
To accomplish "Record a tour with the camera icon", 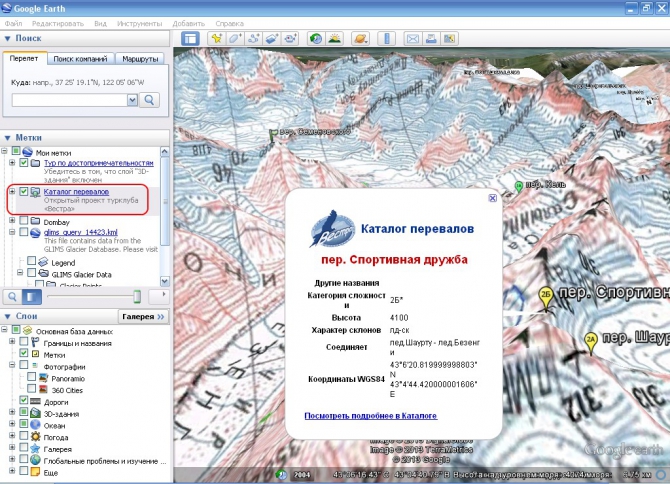I will click(290, 39).
